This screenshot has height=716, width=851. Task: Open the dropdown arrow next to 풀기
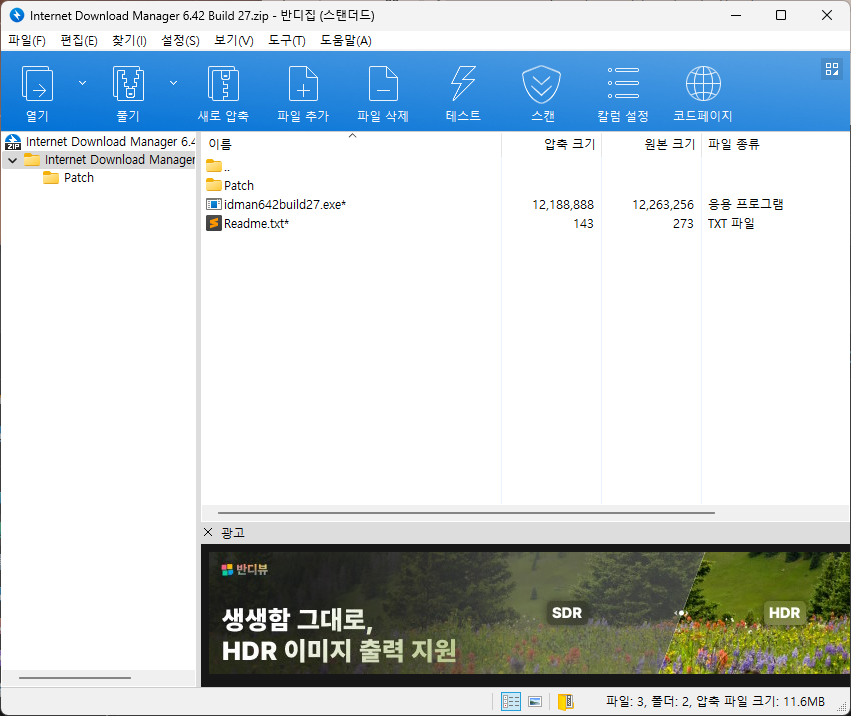tap(174, 83)
